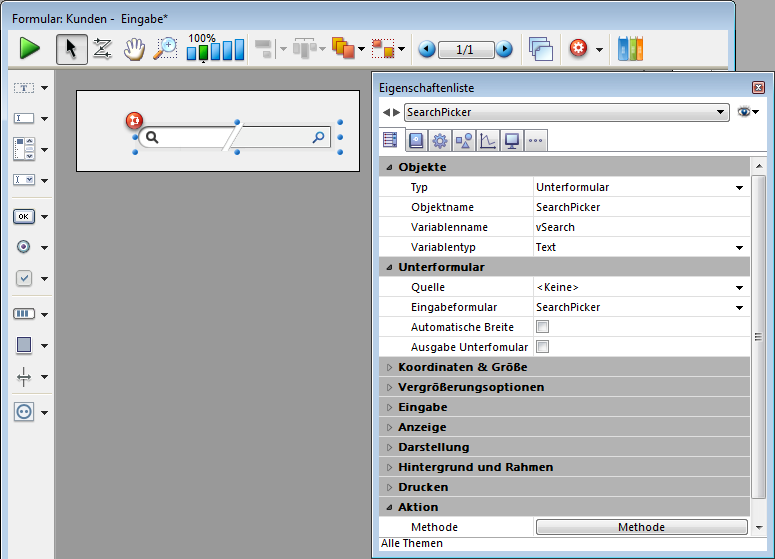Click the Objektname field containing SearchPicker
Viewport: 775px width, 559px height.
click(x=640, y=207)
